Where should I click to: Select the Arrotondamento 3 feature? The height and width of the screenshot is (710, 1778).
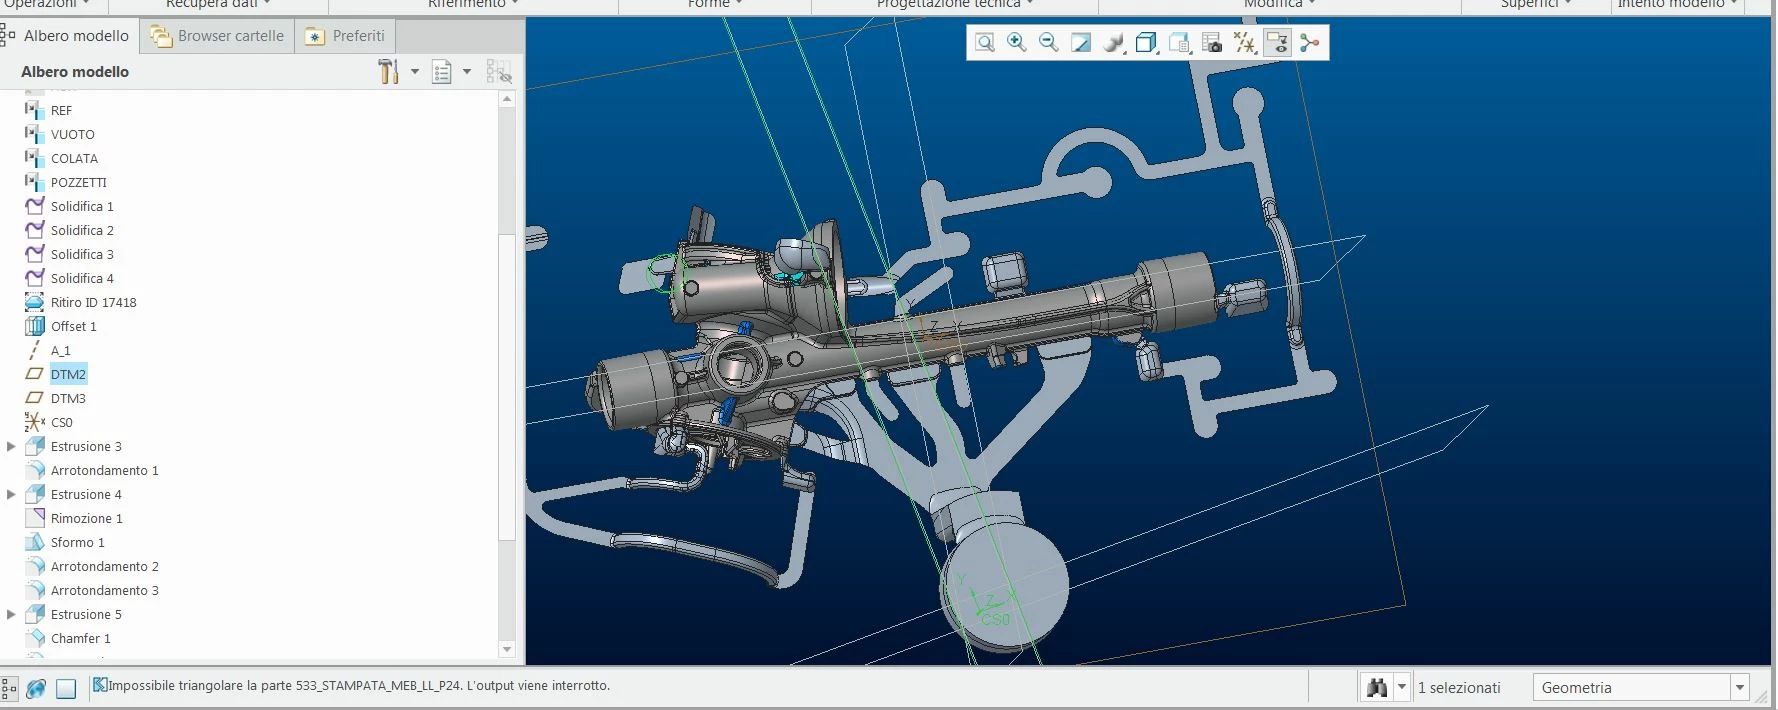[104, 590]
